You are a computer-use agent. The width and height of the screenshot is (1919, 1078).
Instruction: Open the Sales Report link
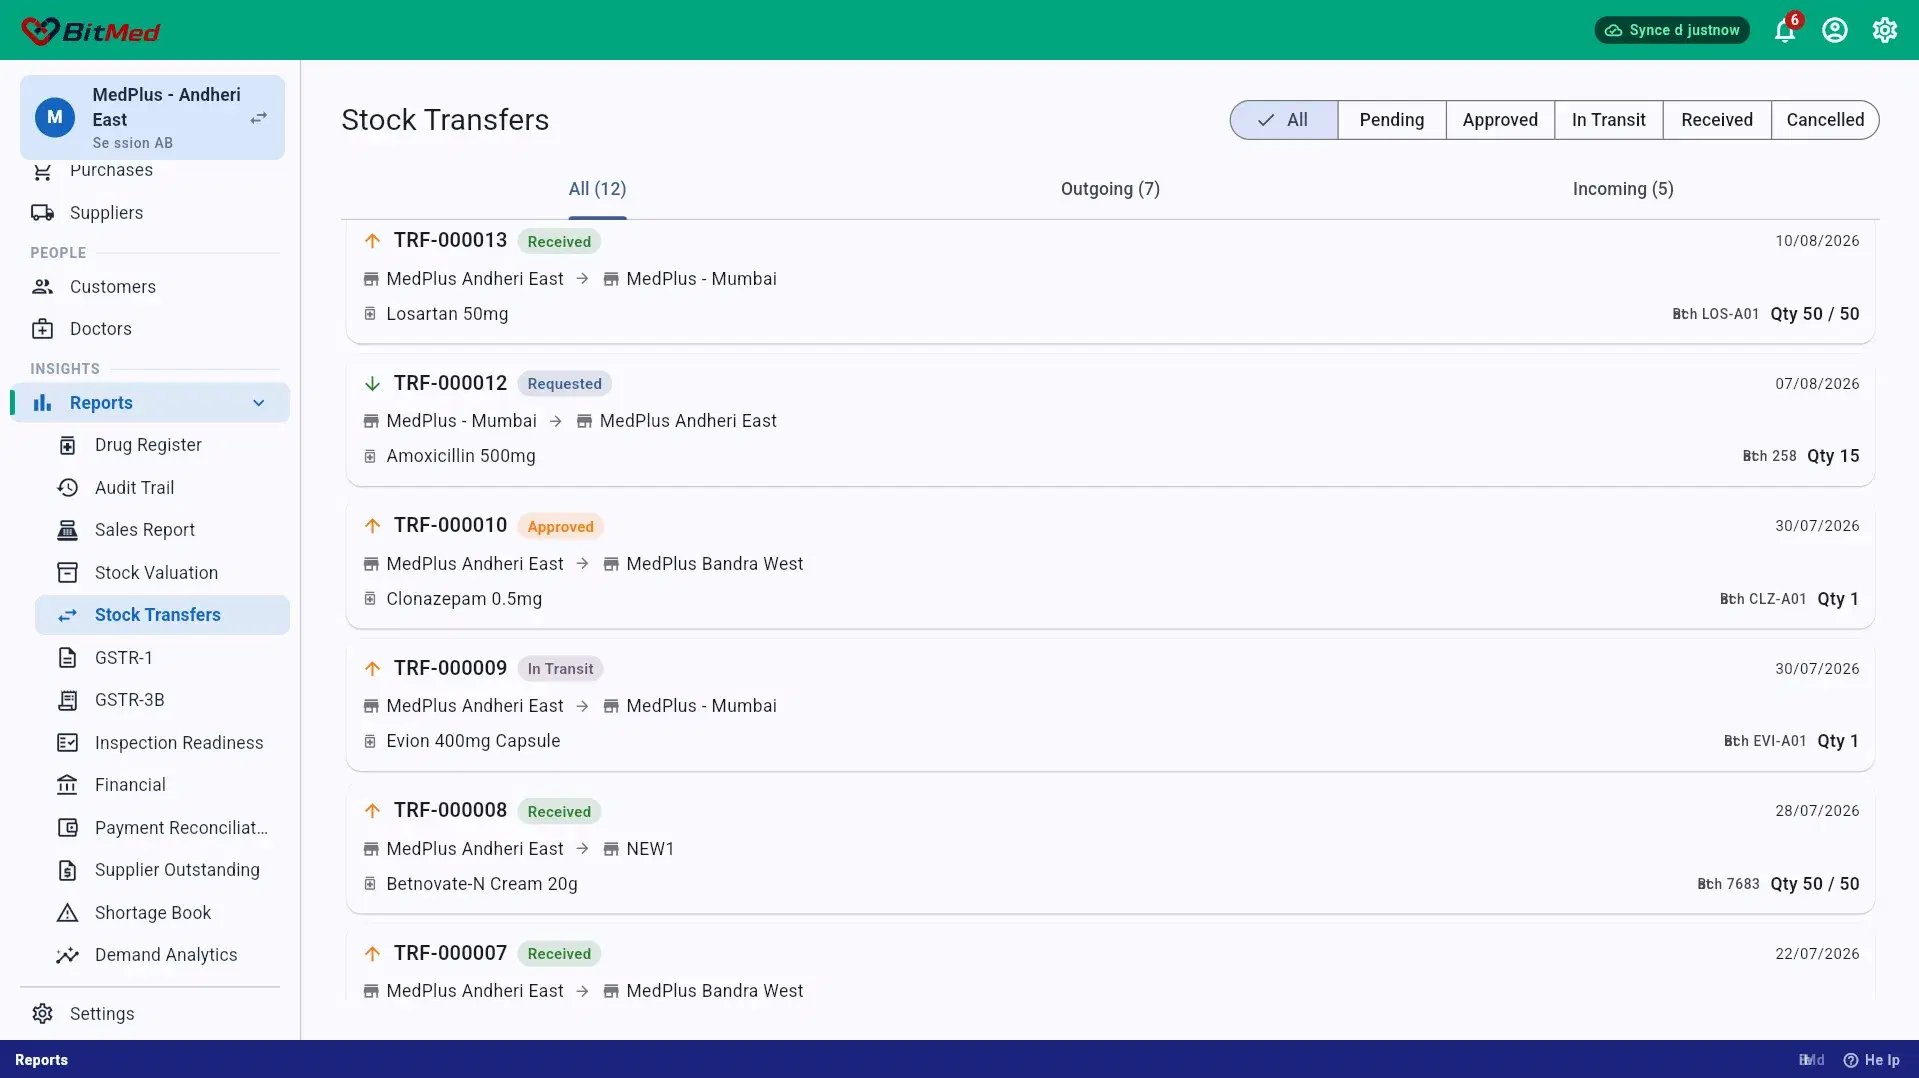(x=145, y=530)
